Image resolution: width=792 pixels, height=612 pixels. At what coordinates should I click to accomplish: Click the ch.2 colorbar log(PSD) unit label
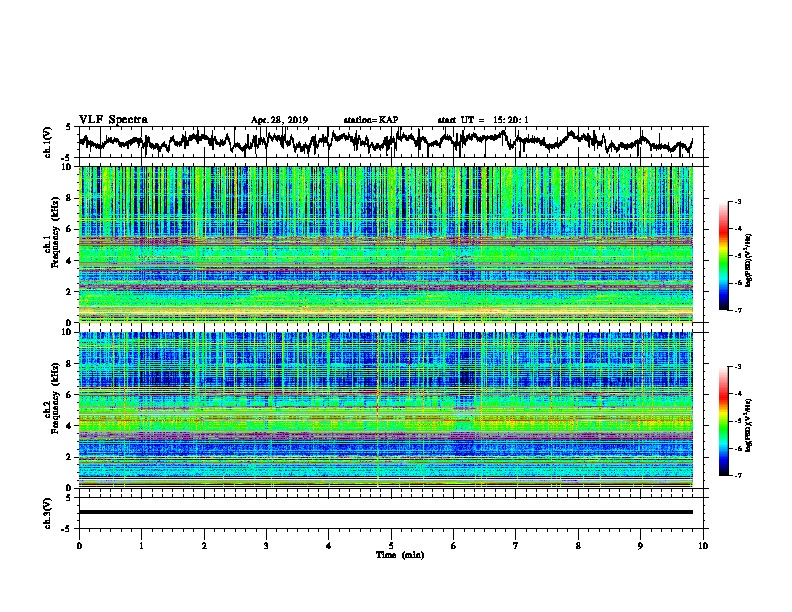pos(749,425)
